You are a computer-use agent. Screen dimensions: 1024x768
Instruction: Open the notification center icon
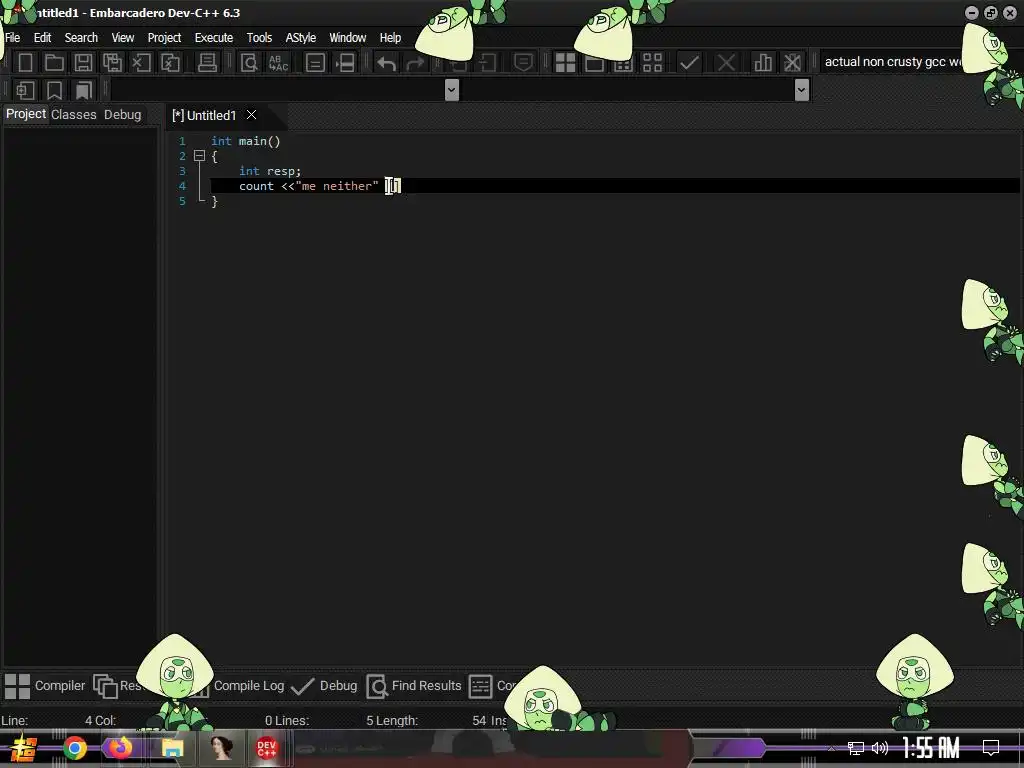point(991,748)
